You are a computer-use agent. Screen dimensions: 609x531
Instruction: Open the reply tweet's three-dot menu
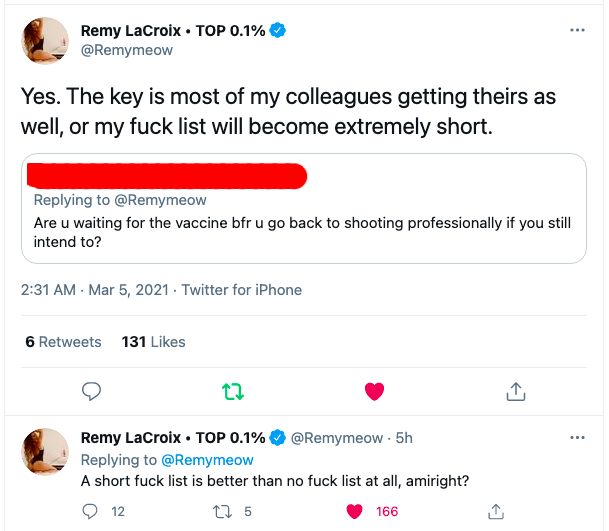[577, 438]
